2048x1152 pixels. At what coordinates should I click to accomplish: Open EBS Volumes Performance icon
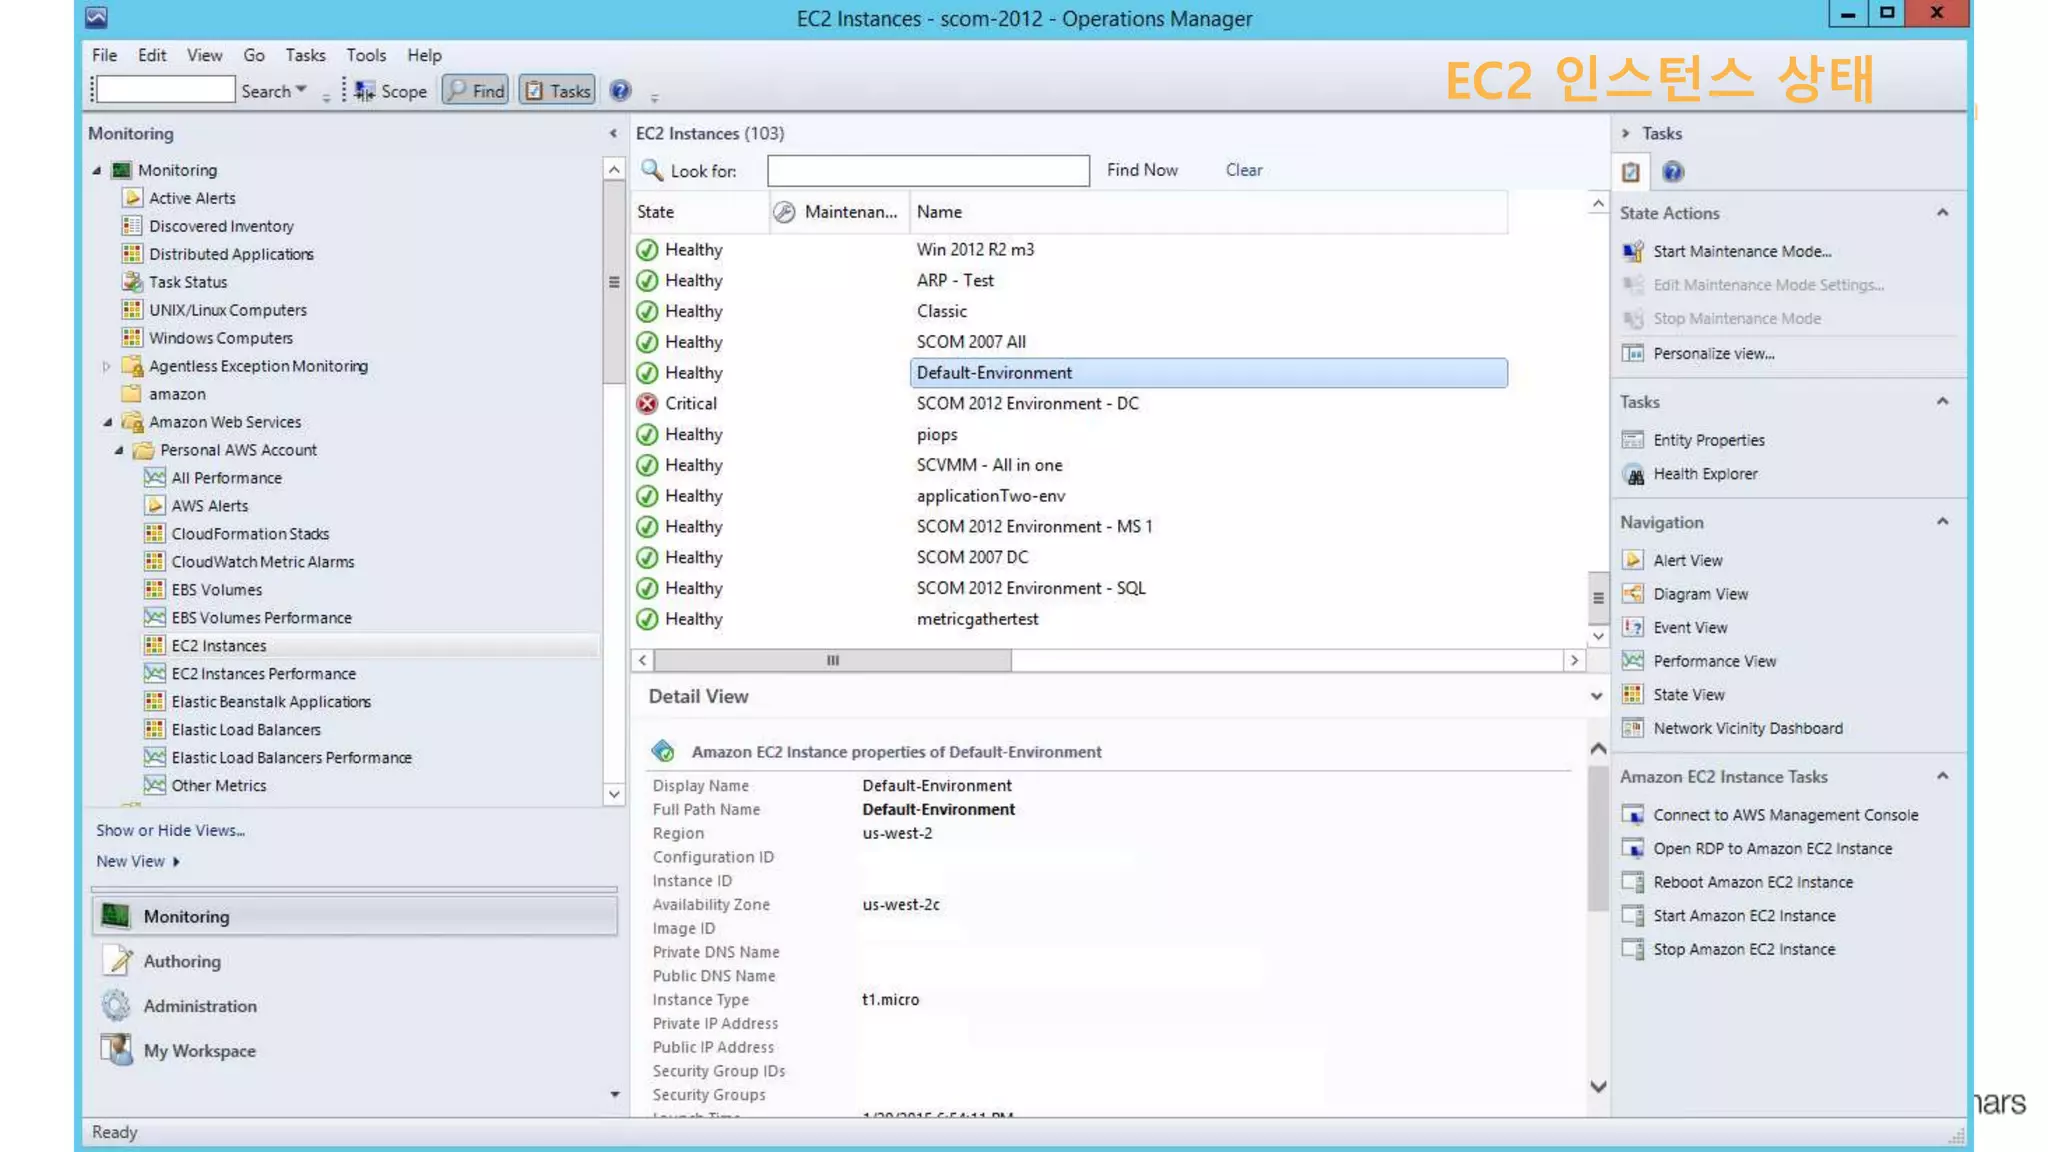(x=154, y=618)
